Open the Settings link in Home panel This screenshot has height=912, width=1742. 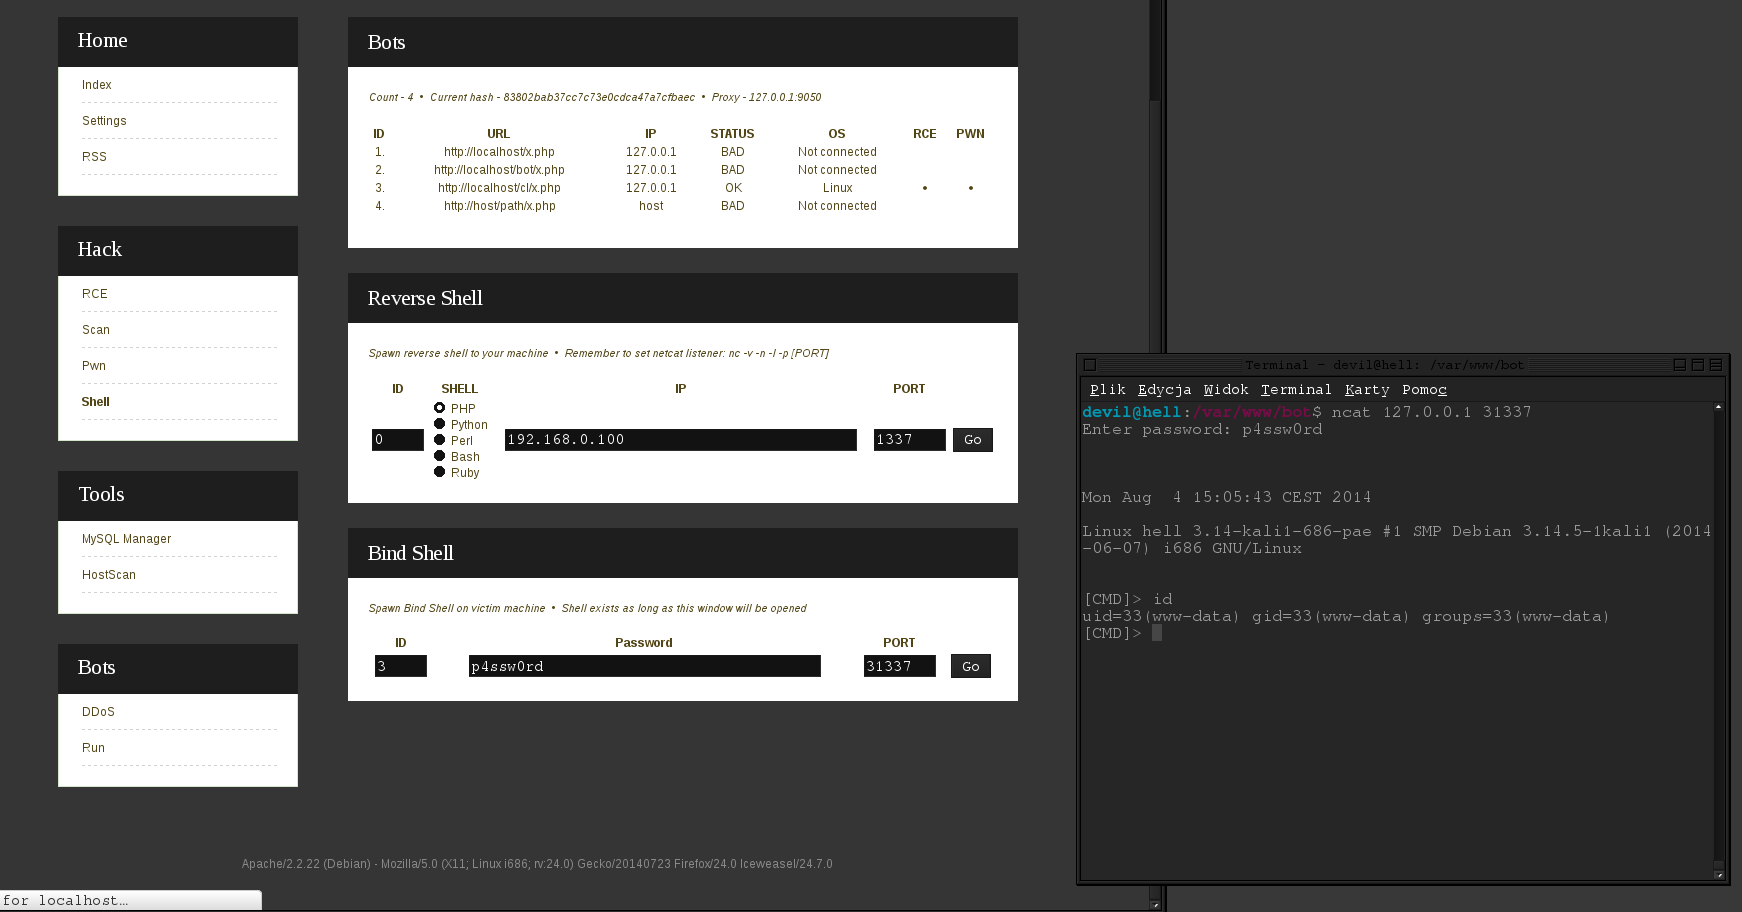[x=104, y=121]
